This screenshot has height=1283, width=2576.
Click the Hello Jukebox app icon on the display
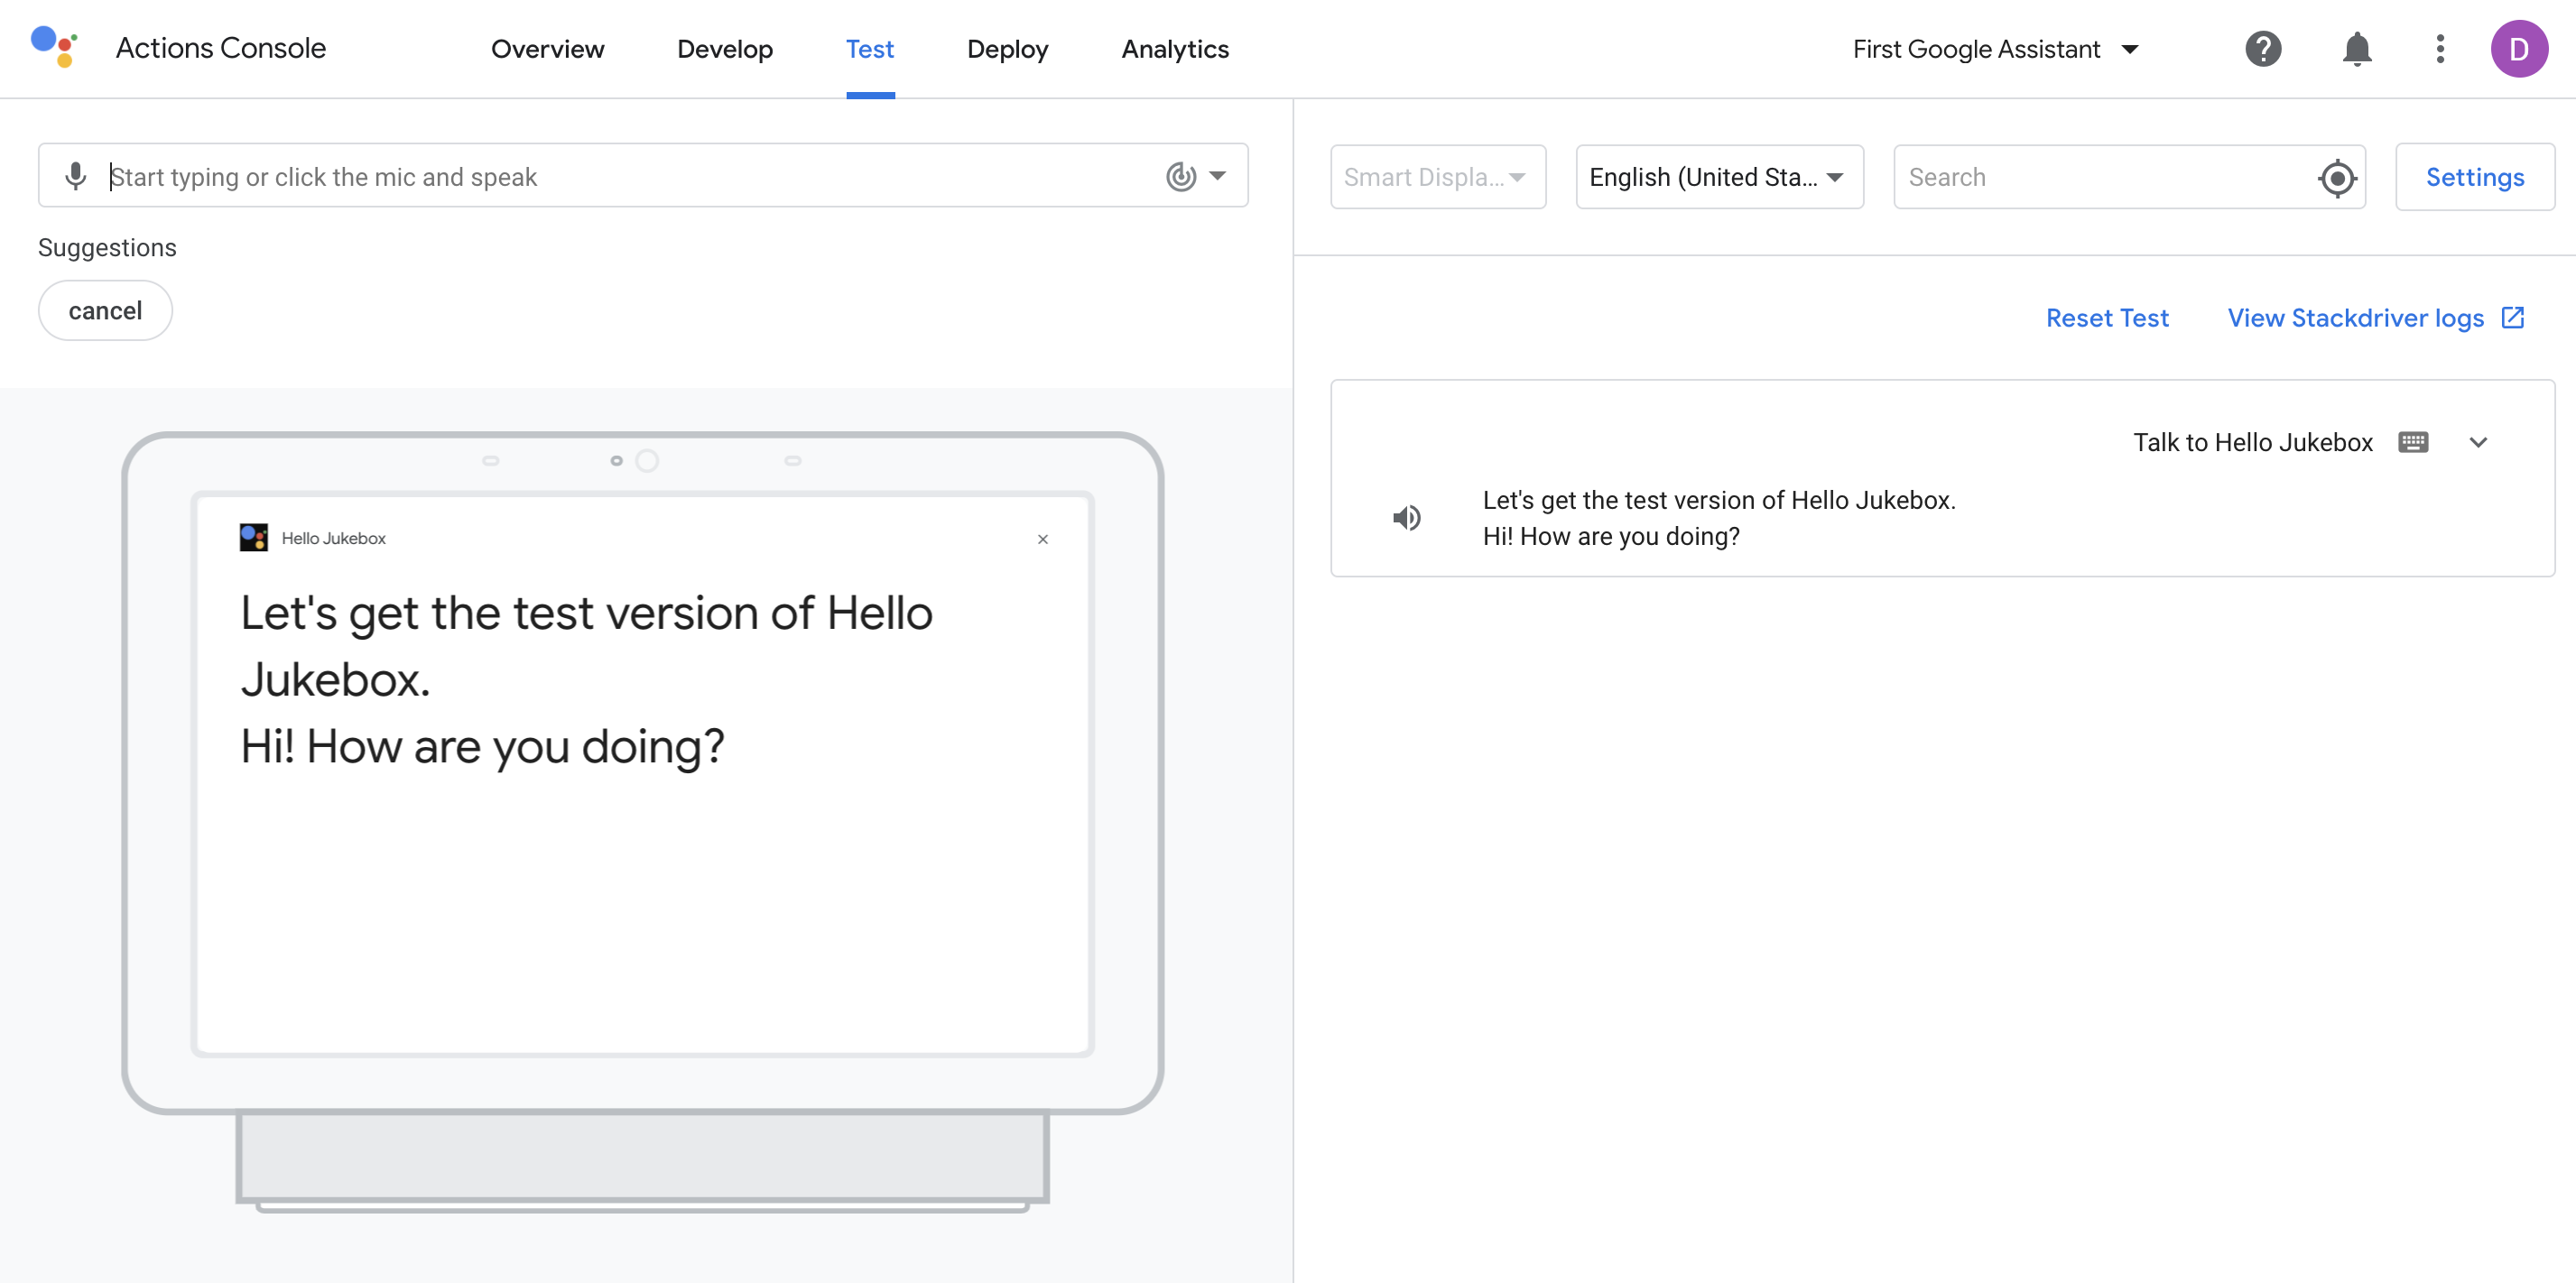[254, 537]
